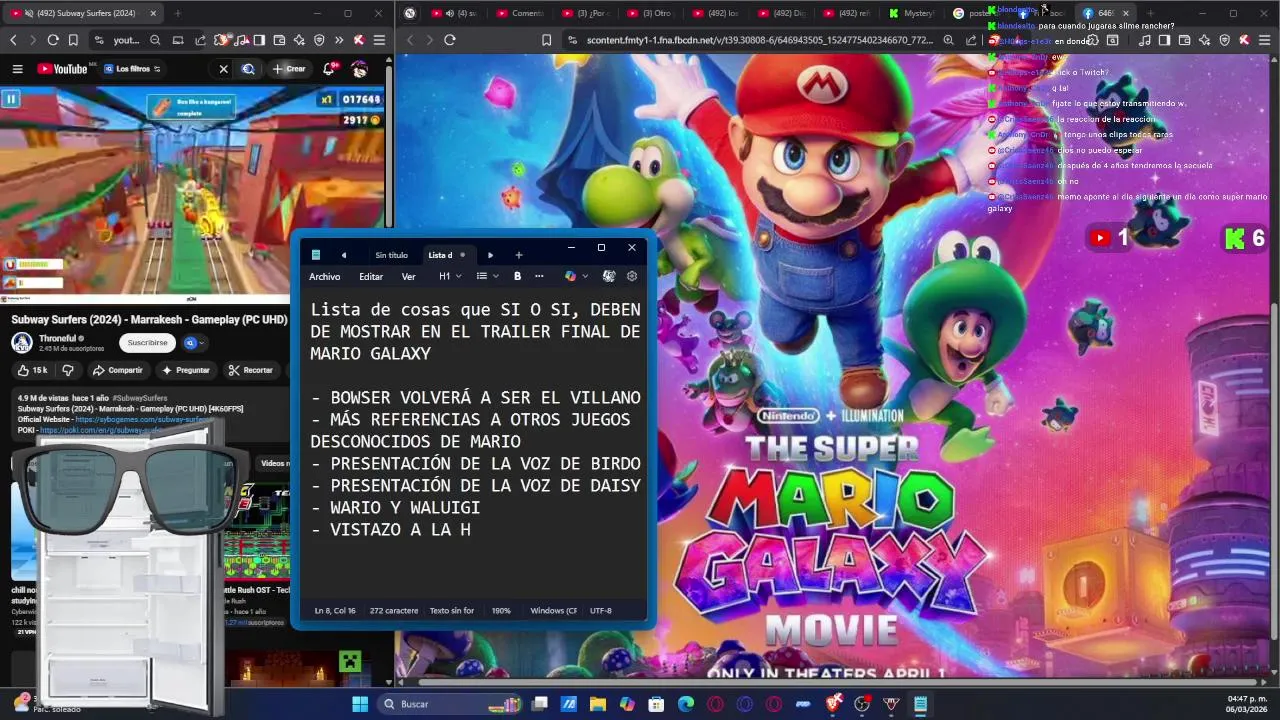Switch to Sin título Notepad tab

[391, 255]
